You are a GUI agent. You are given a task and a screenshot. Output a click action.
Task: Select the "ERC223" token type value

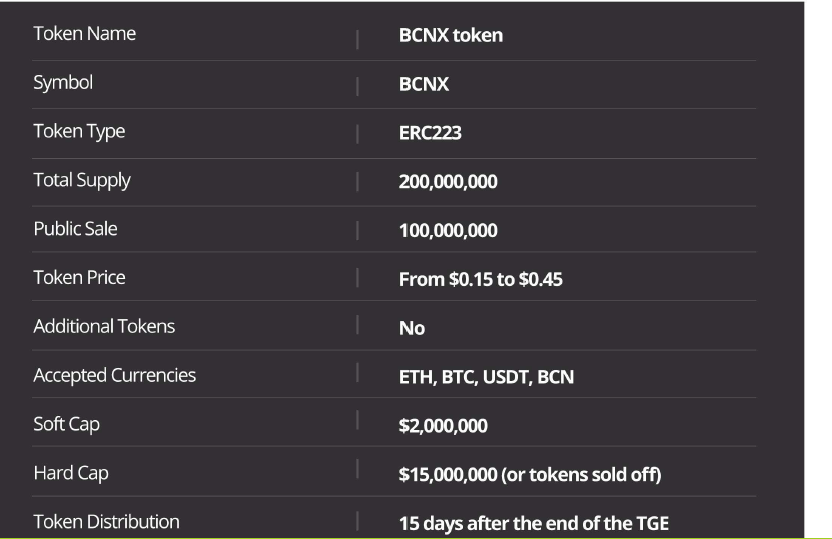click(x=430, y=133)
